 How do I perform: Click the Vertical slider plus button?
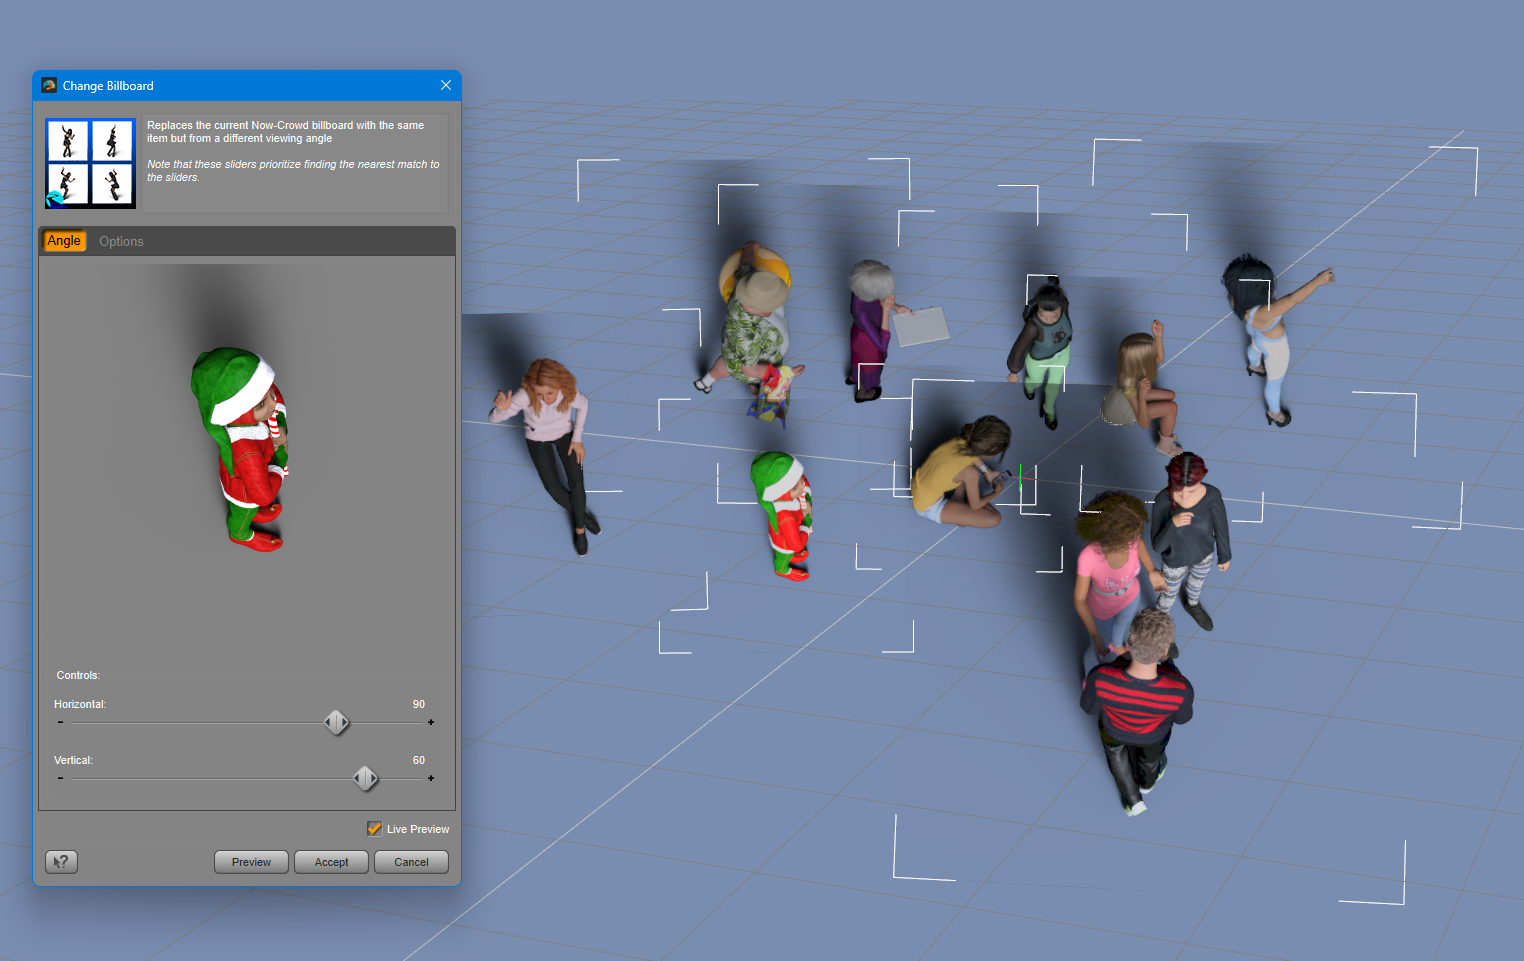point(431,778)
